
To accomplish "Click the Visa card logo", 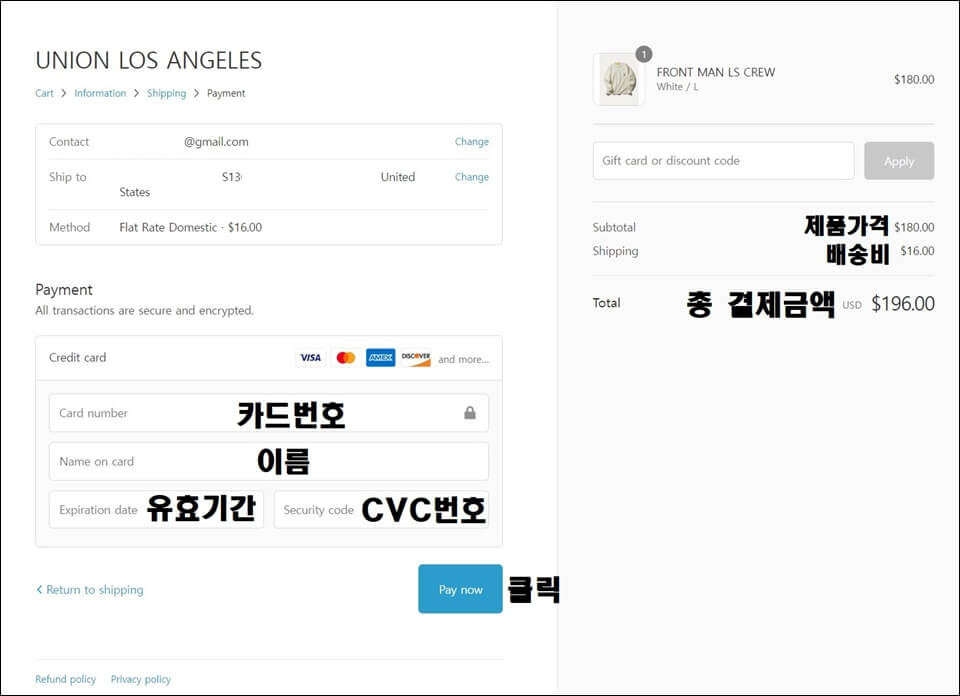I will click(x=310, y=357).
